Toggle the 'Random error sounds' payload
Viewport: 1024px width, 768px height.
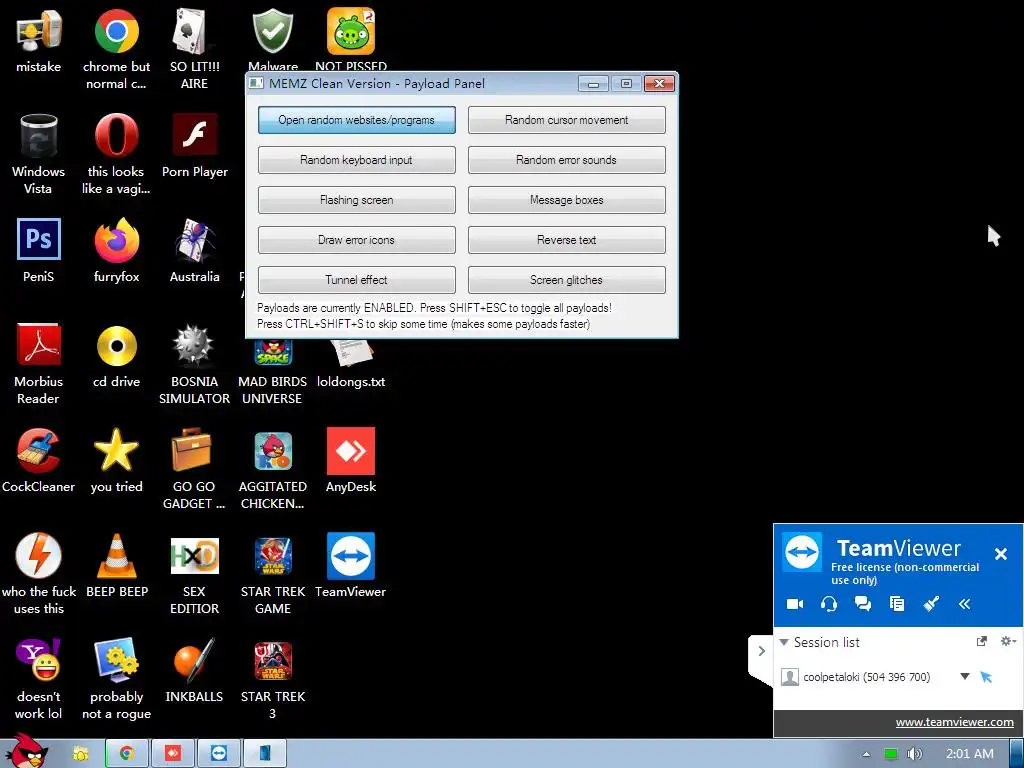click(x=566, y=160)
